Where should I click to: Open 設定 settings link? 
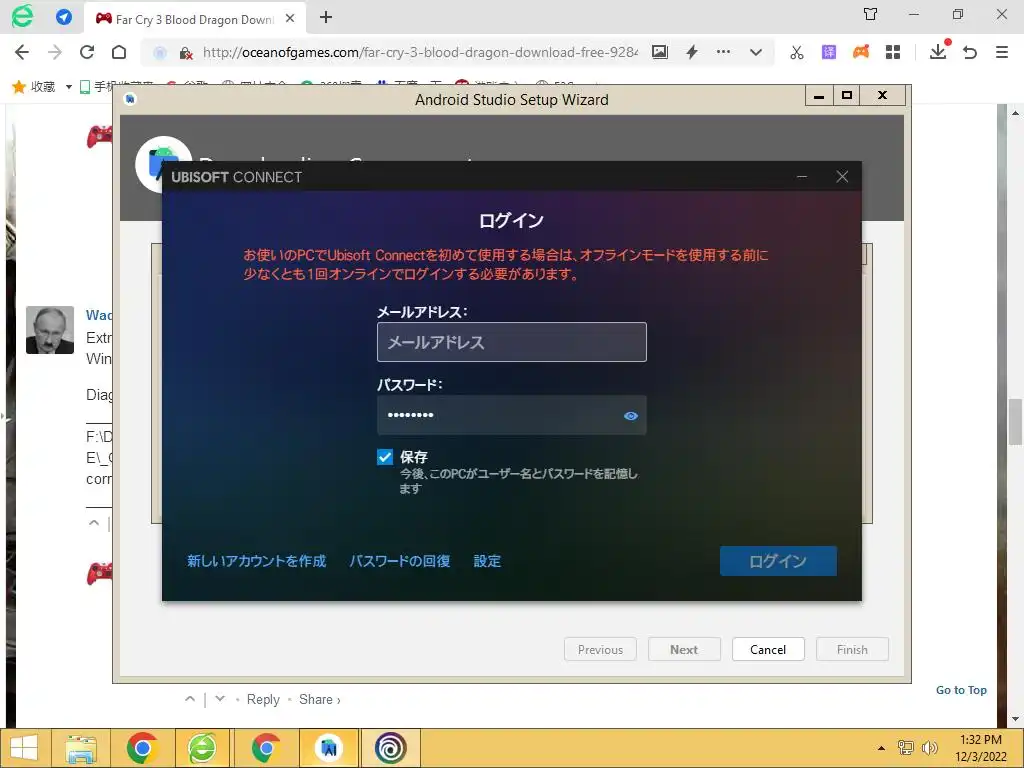[x=487, y=561]
